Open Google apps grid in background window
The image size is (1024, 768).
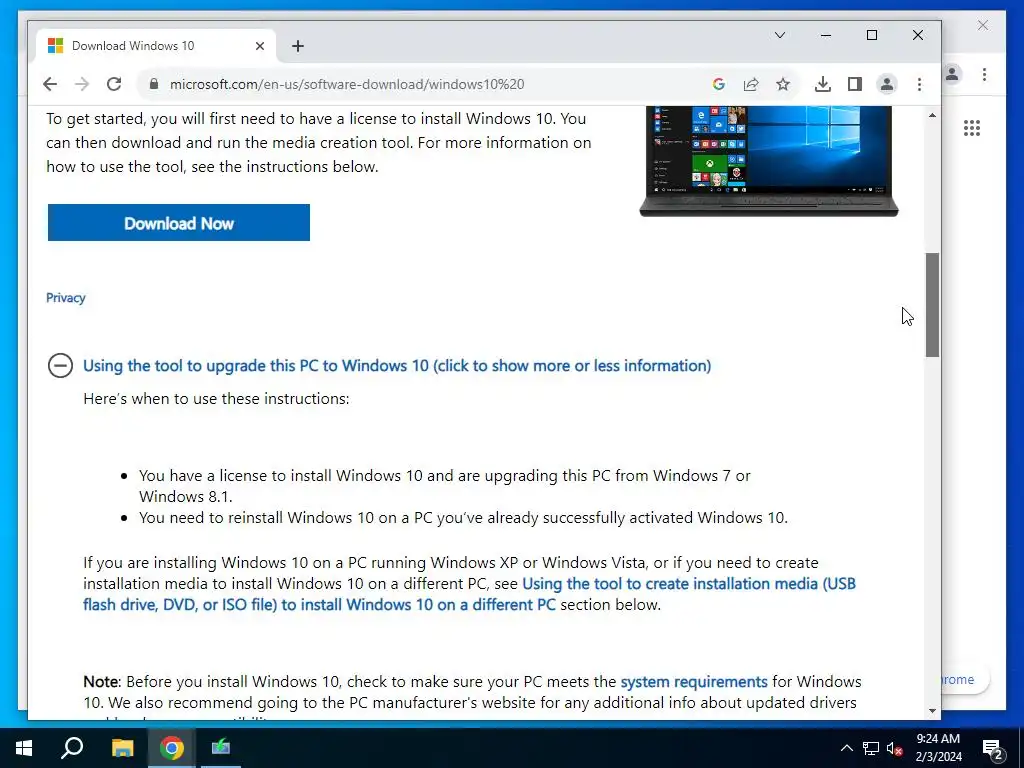[x=972, y=128]
